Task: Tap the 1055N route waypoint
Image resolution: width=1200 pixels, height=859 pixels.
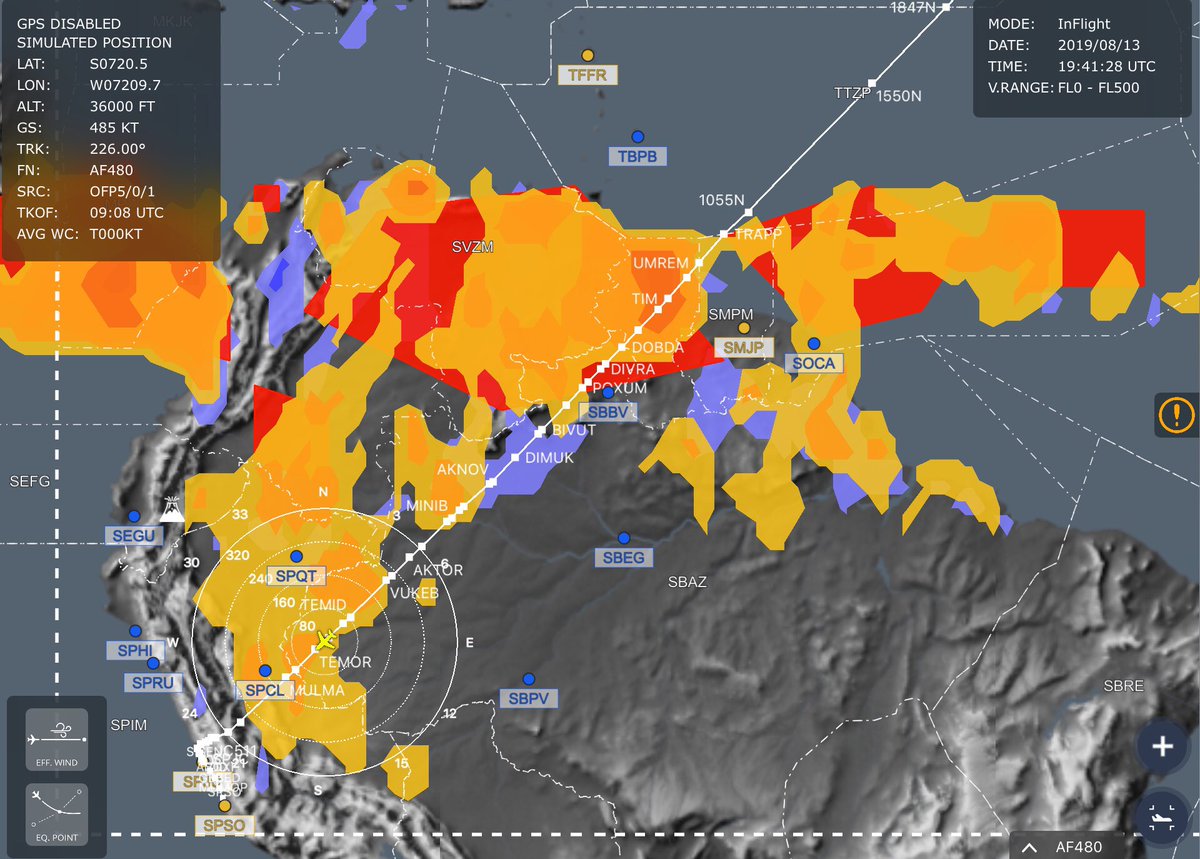Action: tap(747, 211)
